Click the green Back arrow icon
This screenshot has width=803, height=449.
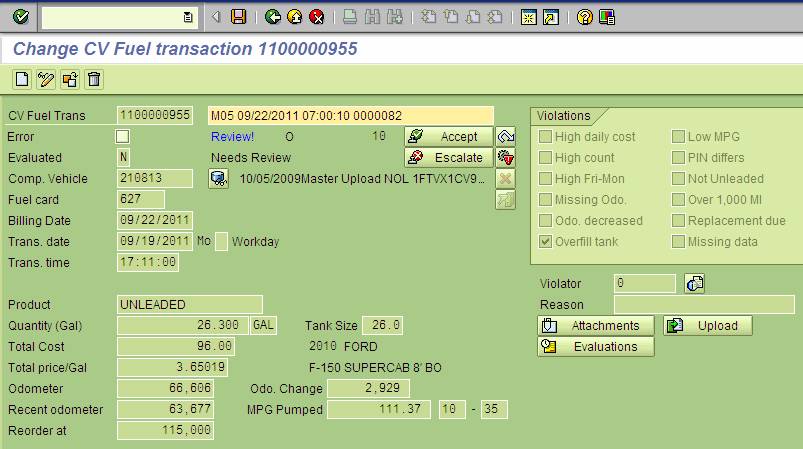point(272,17)
